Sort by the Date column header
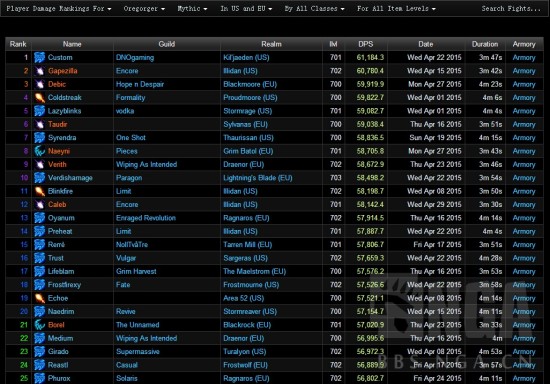 click(x=425, y=44)
